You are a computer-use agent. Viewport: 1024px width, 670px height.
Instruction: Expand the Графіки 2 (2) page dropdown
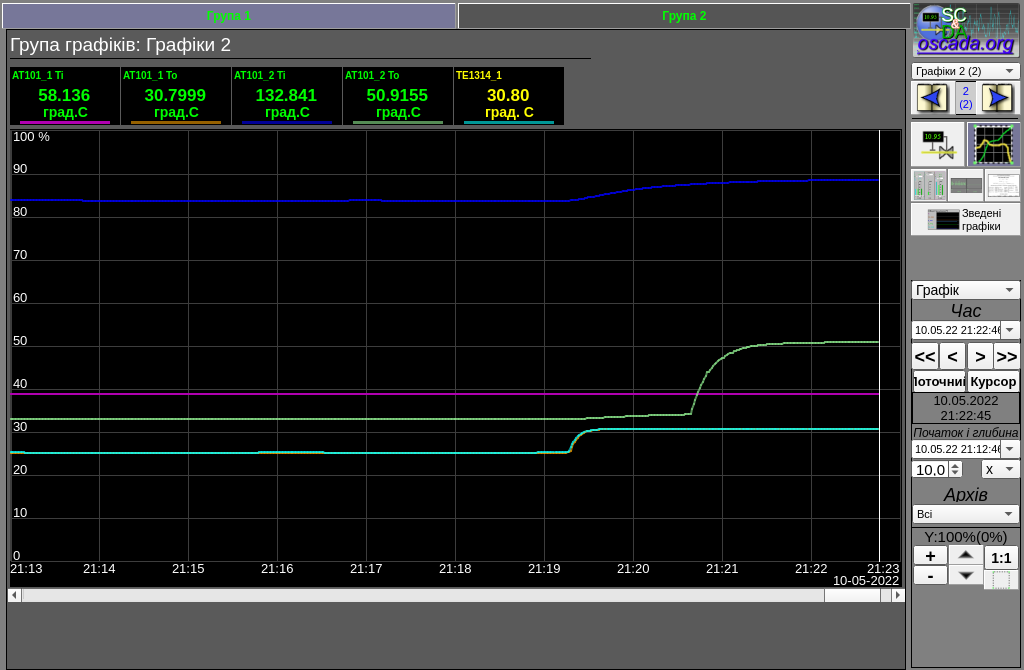pyautogui.click(x=965, y=71)
